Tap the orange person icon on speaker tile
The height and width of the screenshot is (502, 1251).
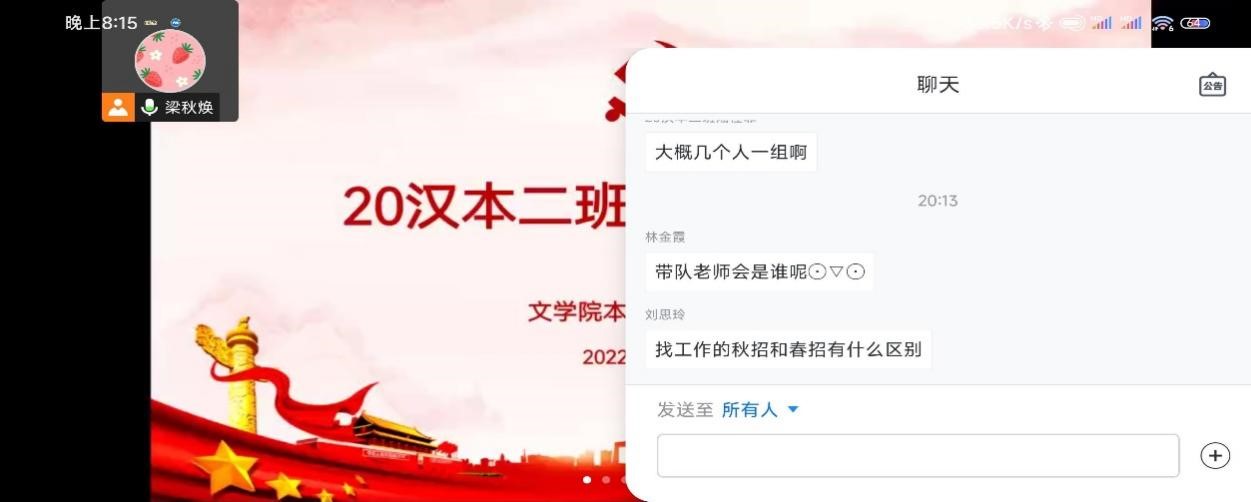click(118, 107)
